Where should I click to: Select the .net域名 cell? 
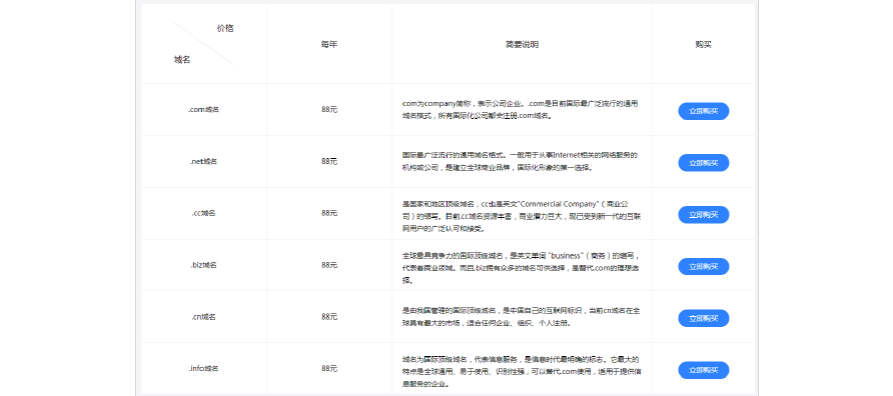[204, 161]
